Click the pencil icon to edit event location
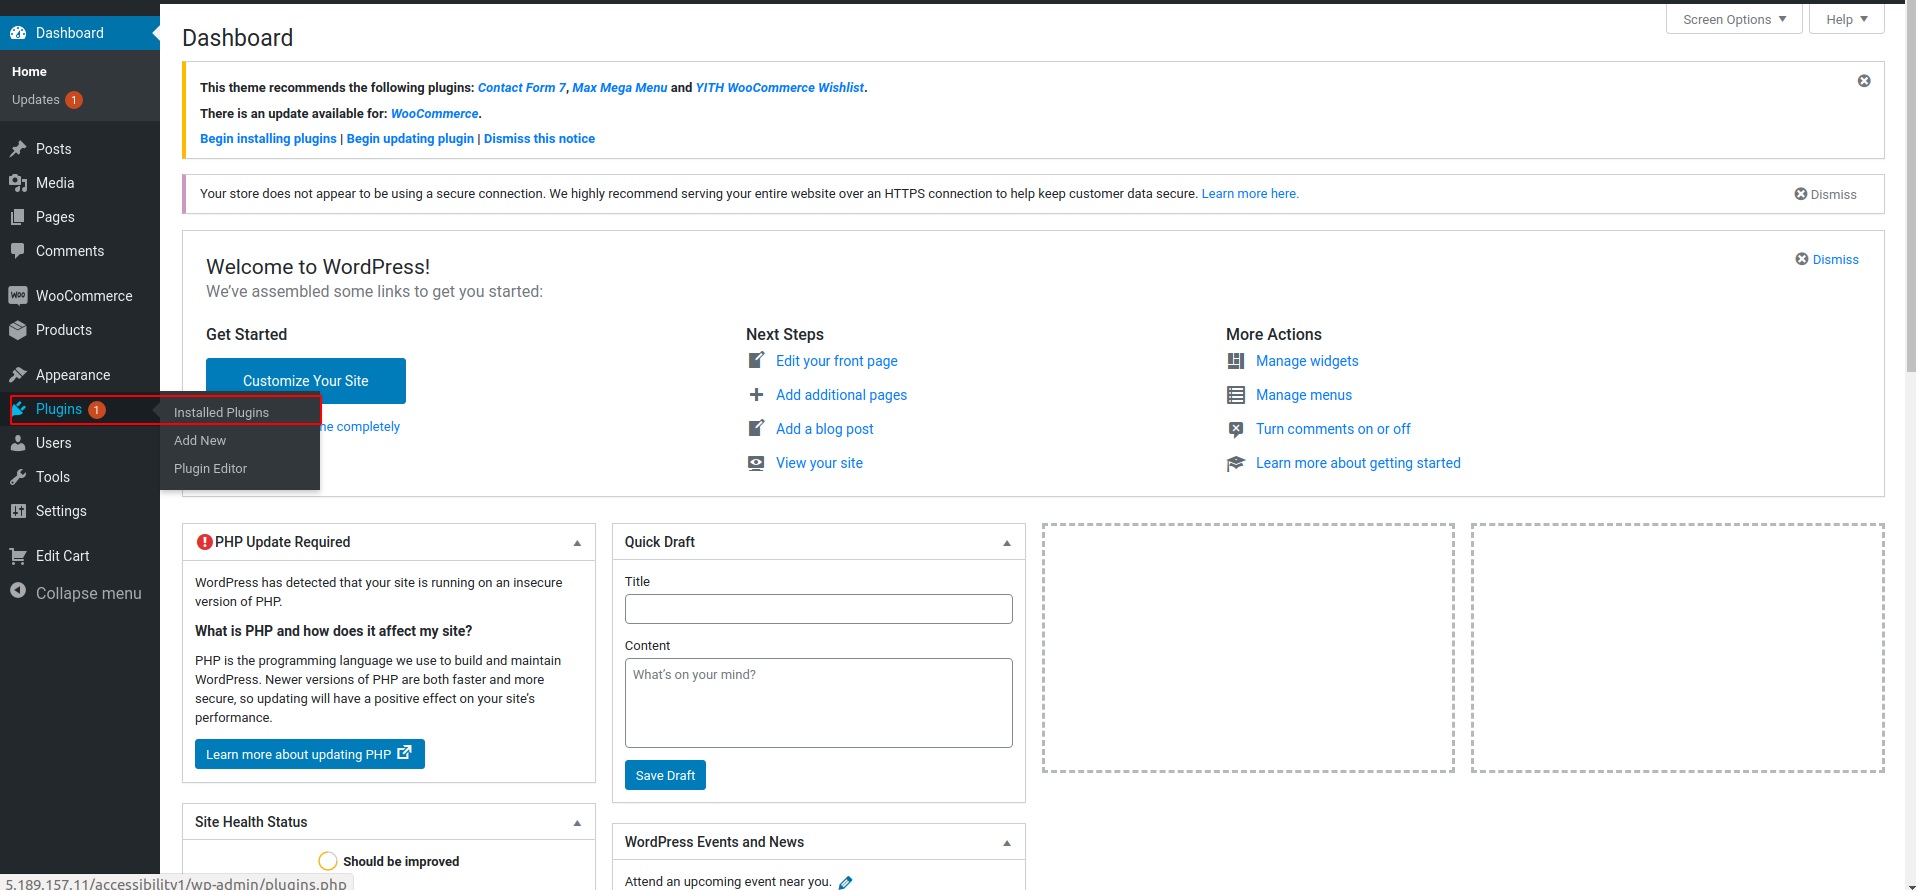Viewport: 1916px width, 890px height. [845, 882]
